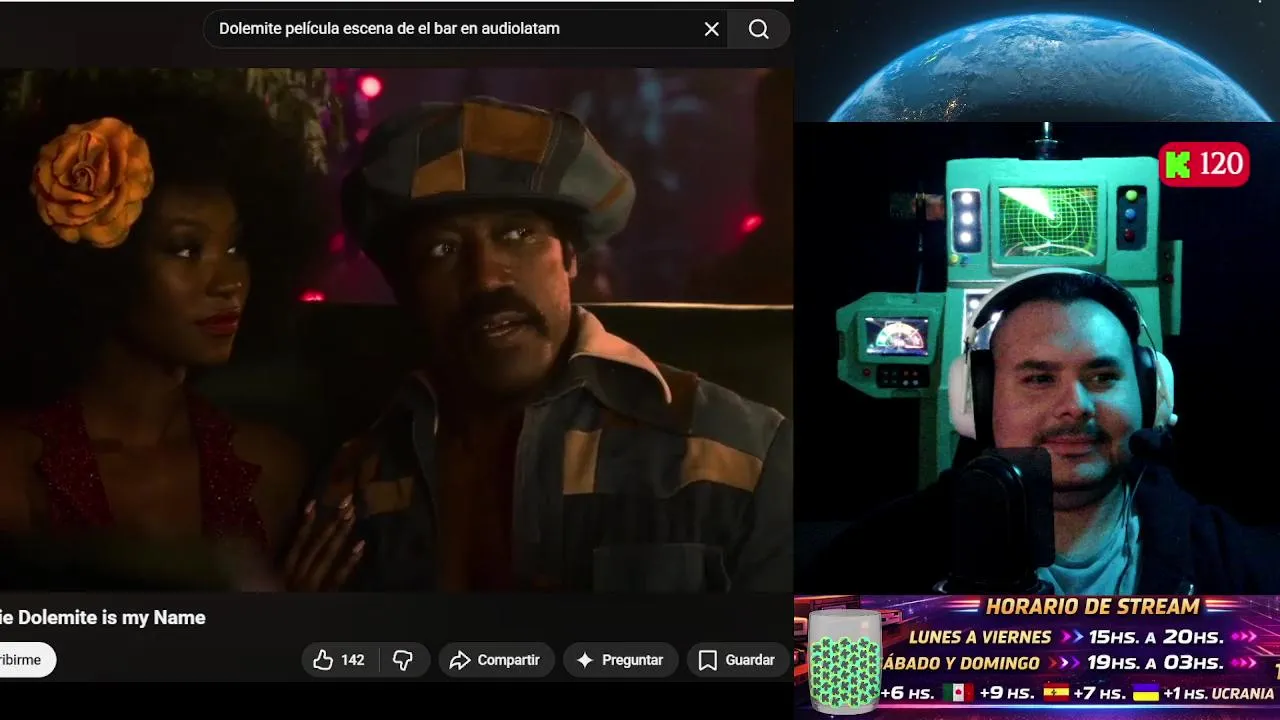The width and height of the screenshot is (1280, 720).
Task: Click the HORARIO DE STREAM heading
Action: tap(1092, 607)
